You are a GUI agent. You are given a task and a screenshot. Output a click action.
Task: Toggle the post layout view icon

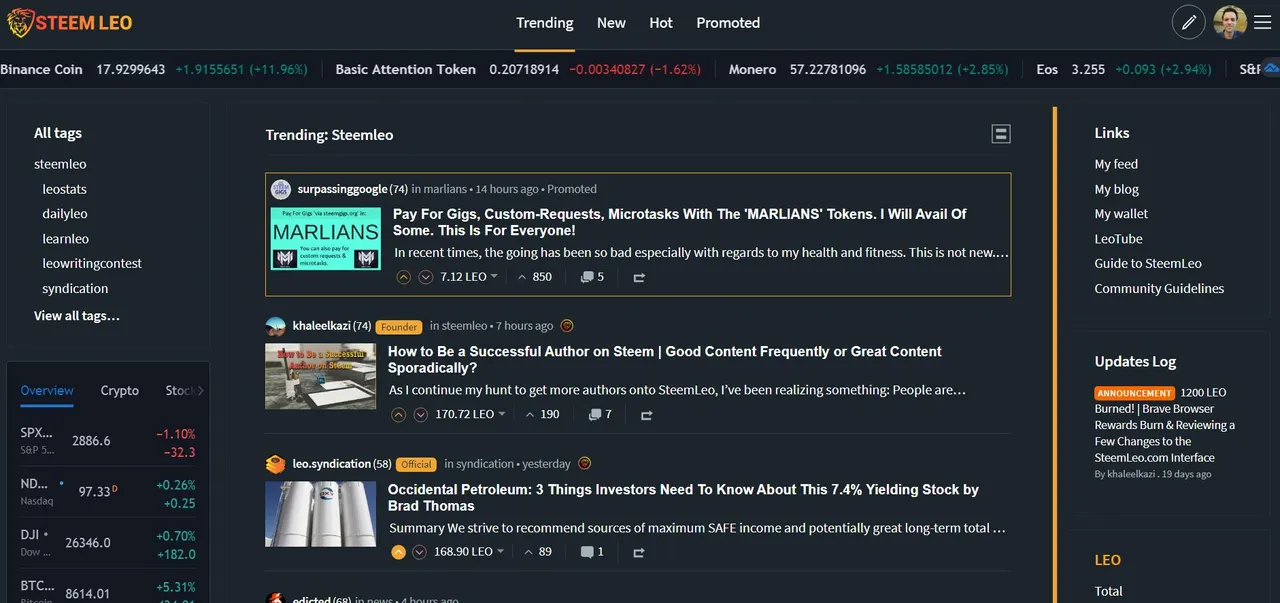tap(1001, 134)
